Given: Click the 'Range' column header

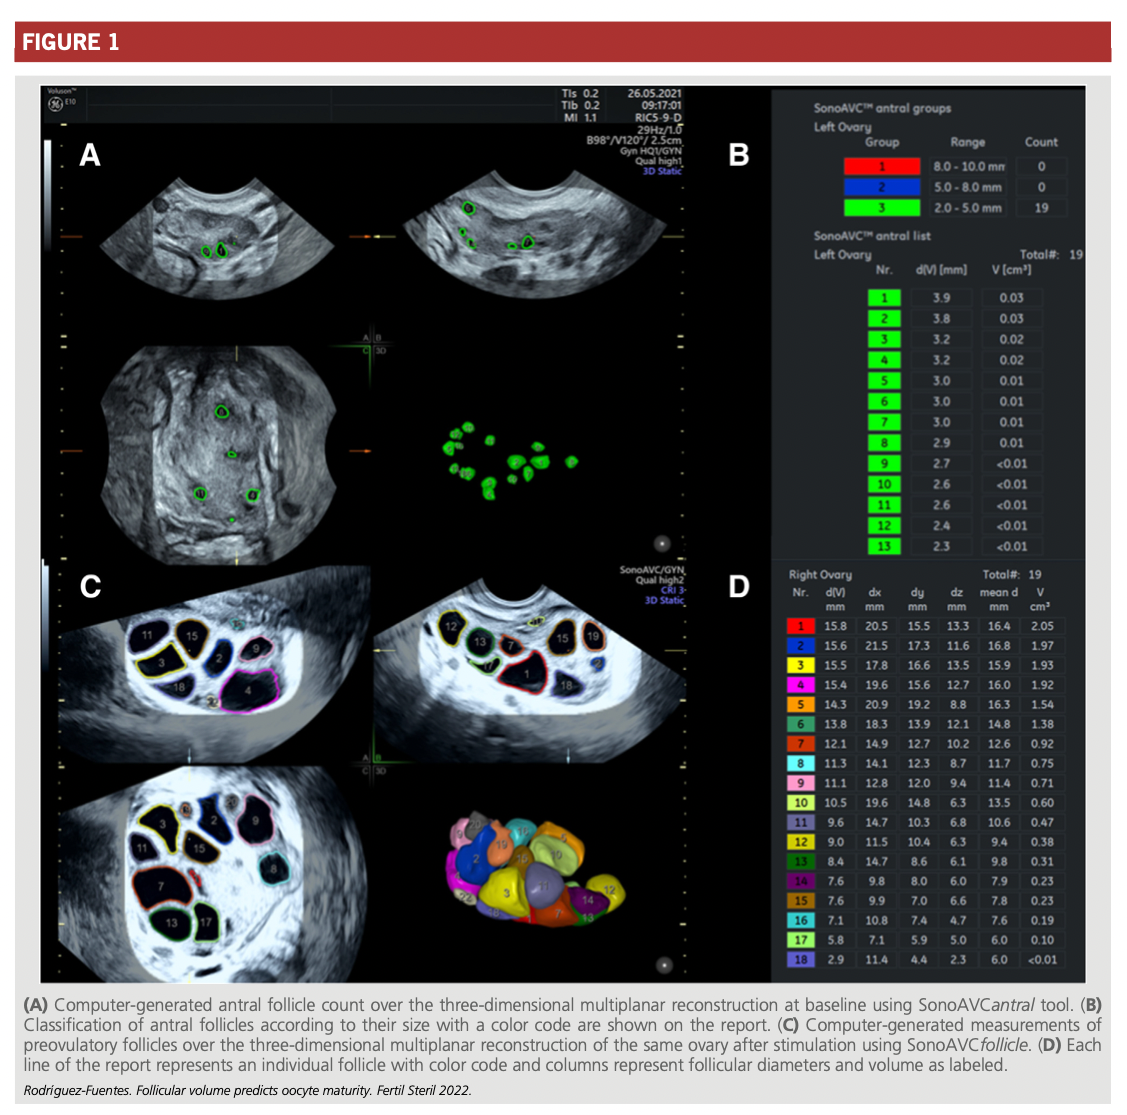Looking at the screenshot, I should (967, 142).
